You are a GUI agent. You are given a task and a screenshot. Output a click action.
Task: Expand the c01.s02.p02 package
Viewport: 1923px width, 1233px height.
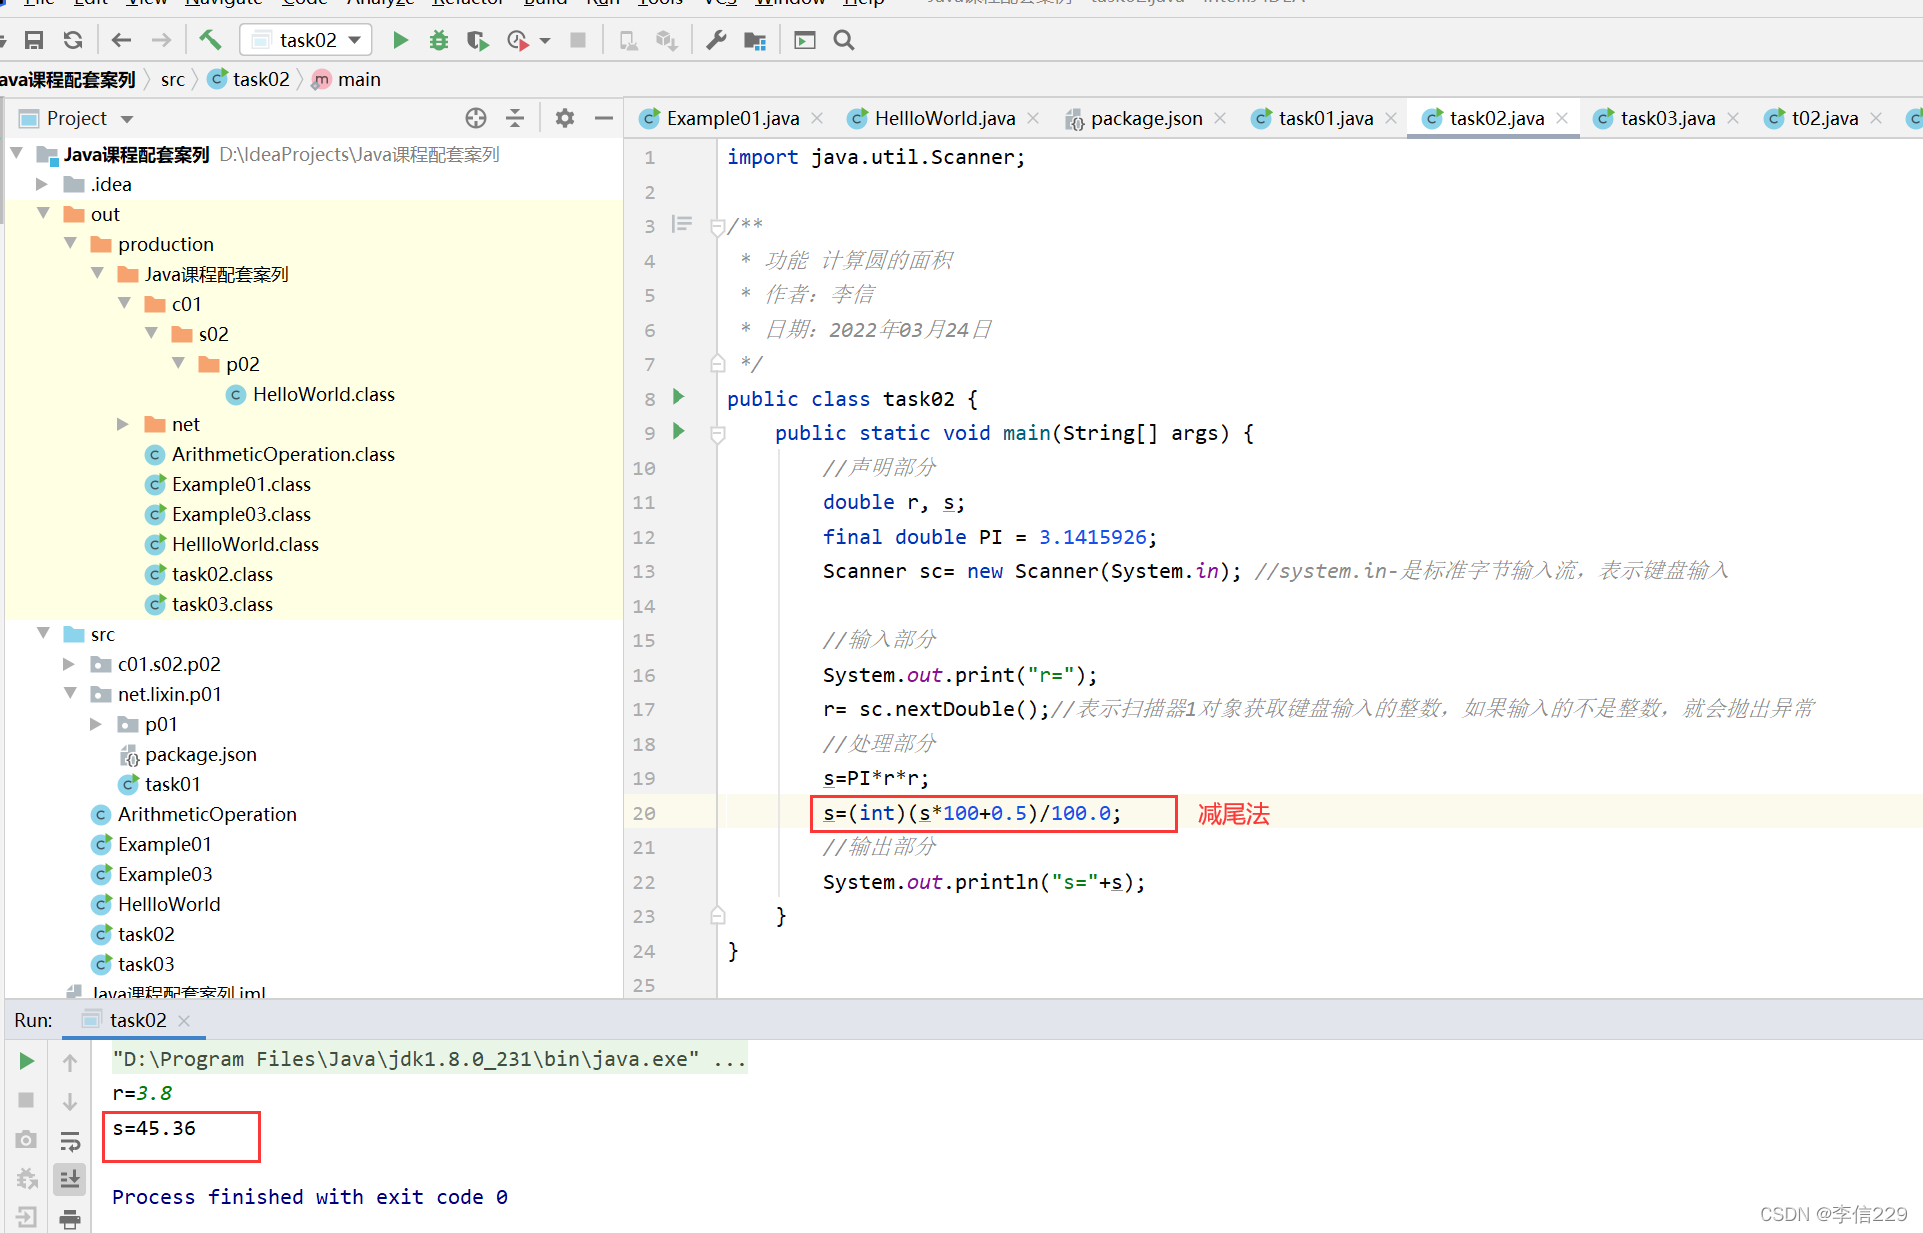pyautogui.click(x=69, y=664)
